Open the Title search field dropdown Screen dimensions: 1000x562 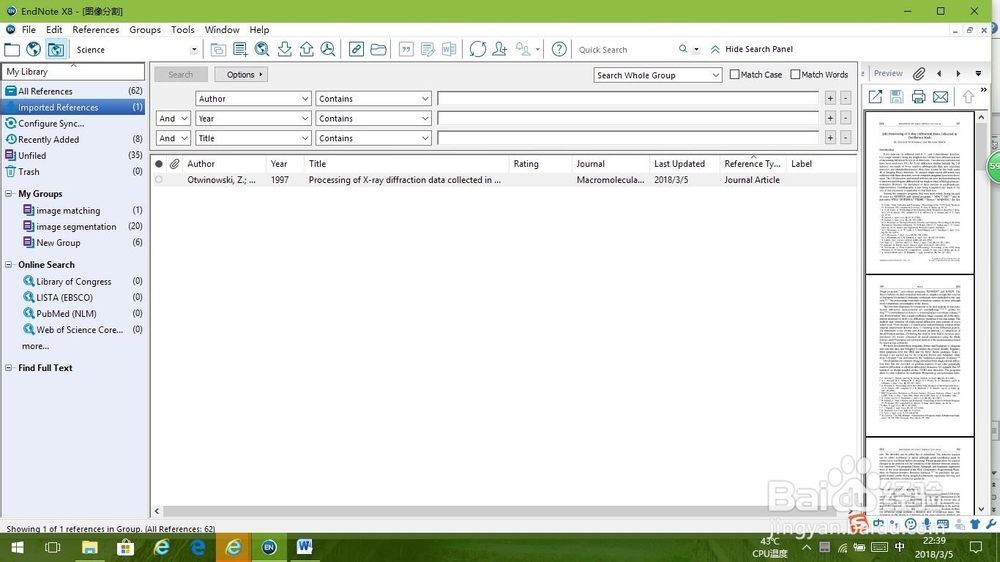(253, 138)
